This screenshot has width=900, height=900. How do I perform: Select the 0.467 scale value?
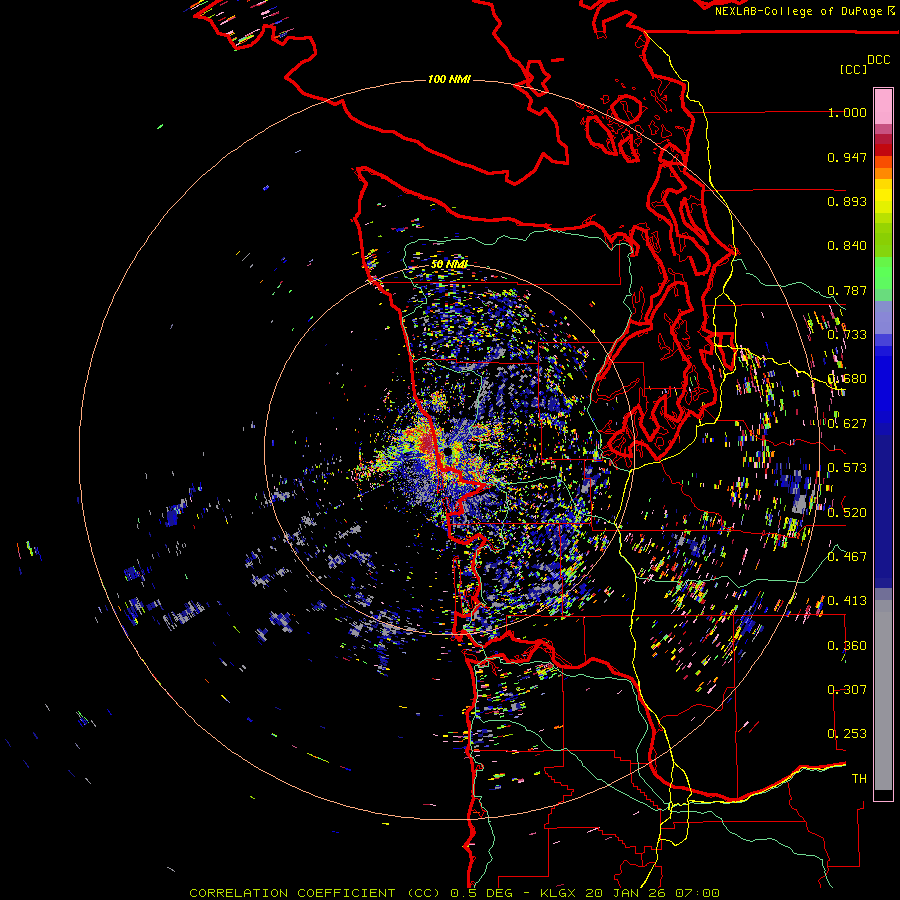coord(847,556)
